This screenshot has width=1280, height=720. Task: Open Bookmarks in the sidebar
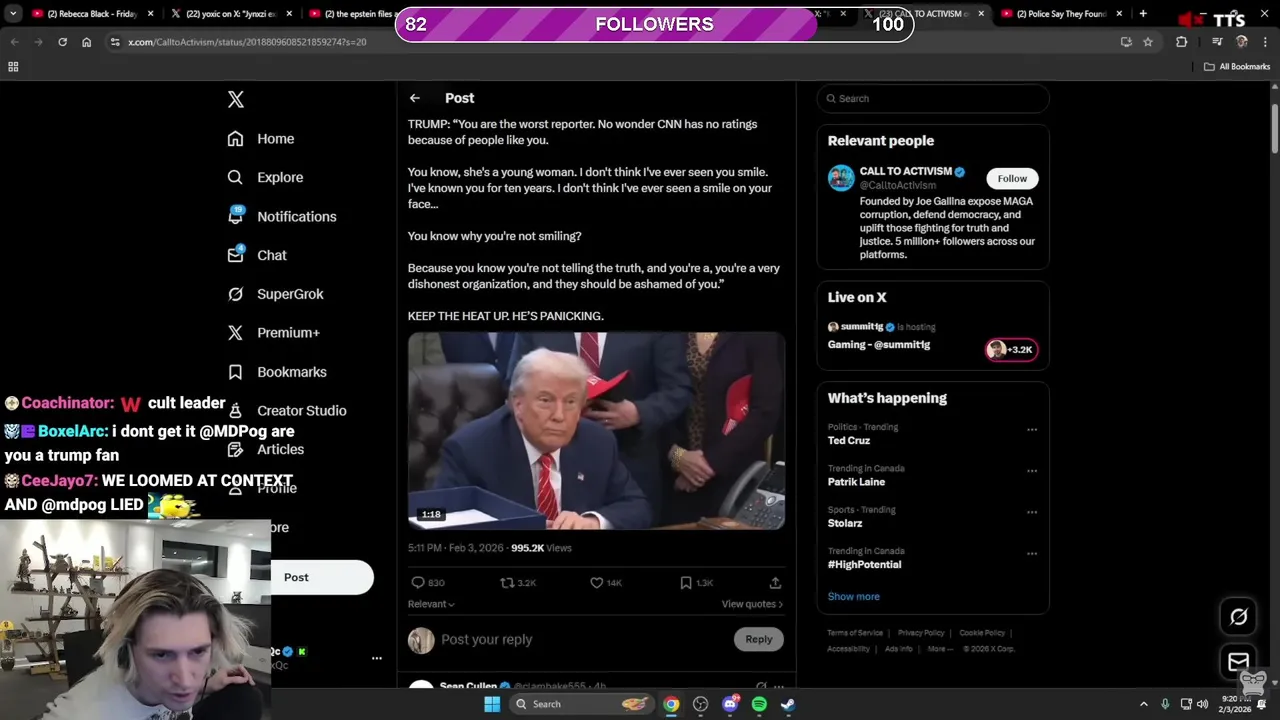tap(277, 372)
